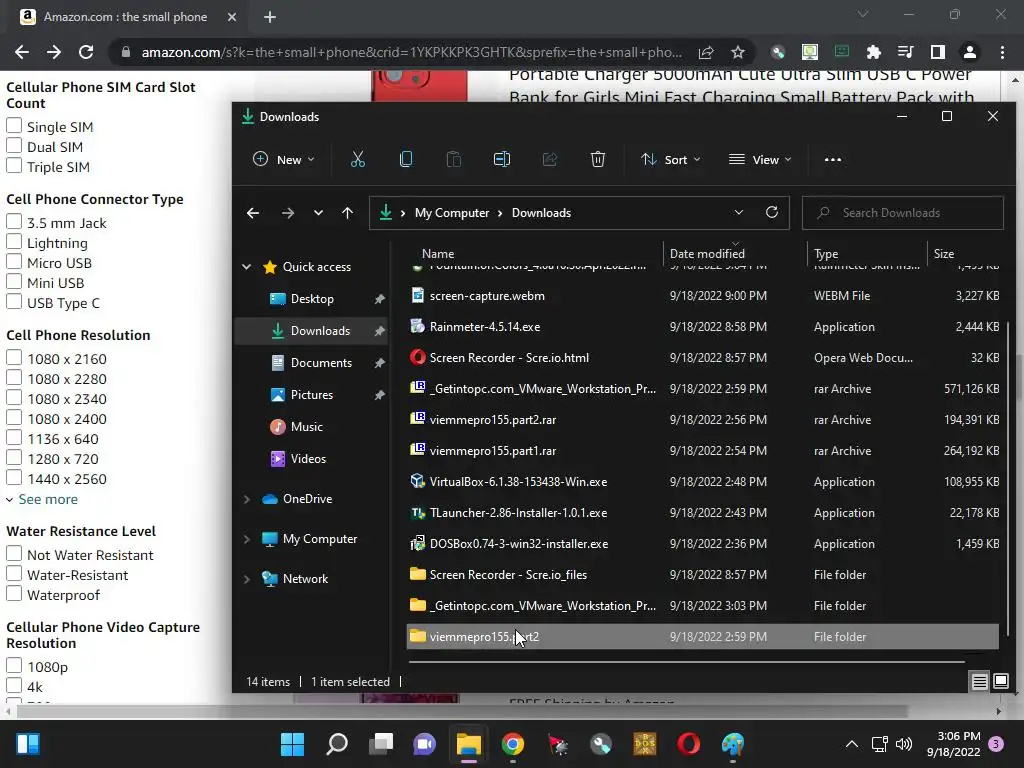Check the Single SIM filter
This screenshot has height=768, width=1024.
click(14, 125)
